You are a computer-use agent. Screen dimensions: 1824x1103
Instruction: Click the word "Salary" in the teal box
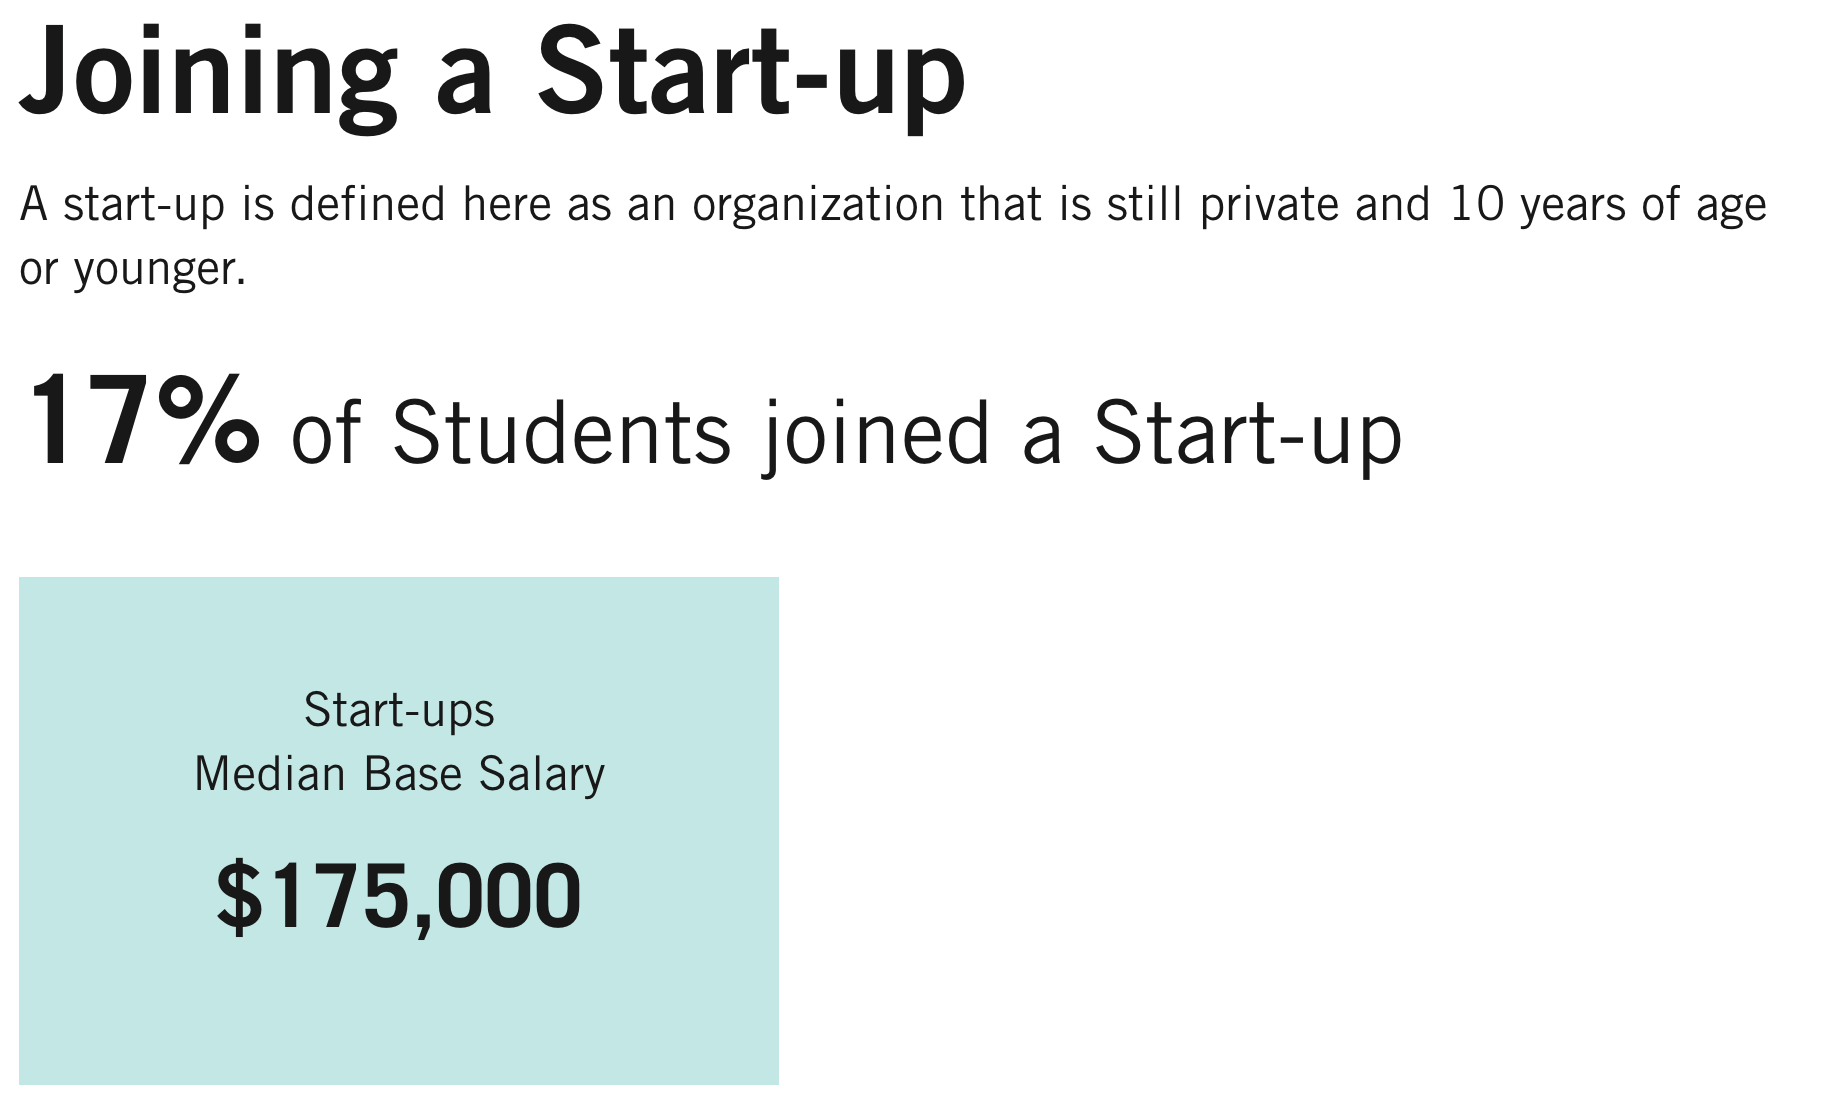coord(542,775)
